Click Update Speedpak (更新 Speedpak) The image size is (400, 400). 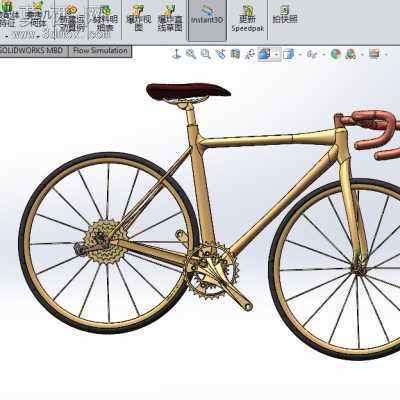[x=248, y=19]
